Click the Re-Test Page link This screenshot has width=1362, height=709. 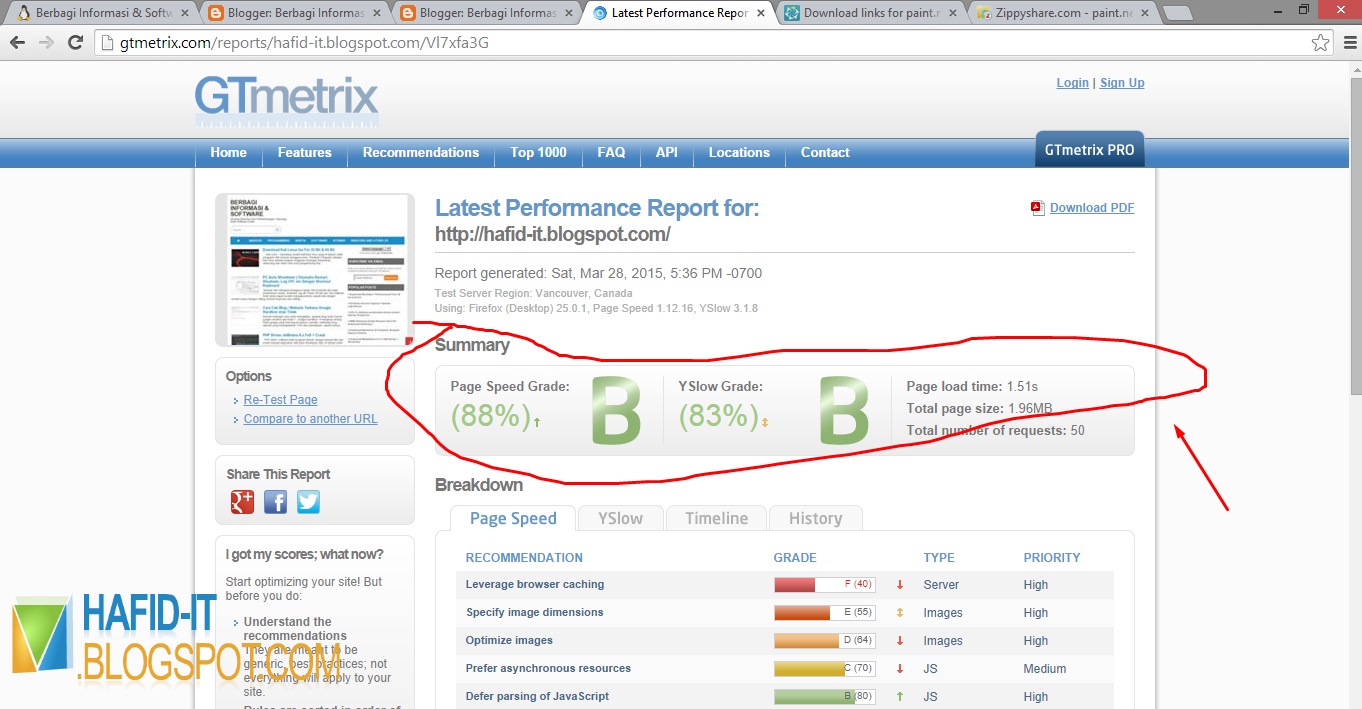280,400
